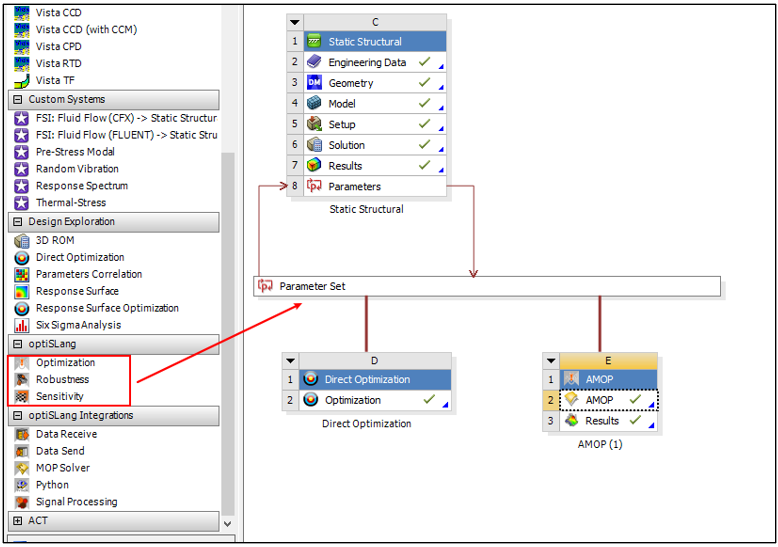Click the Toolbox scroll down arrow

click(x=227, y=524)
